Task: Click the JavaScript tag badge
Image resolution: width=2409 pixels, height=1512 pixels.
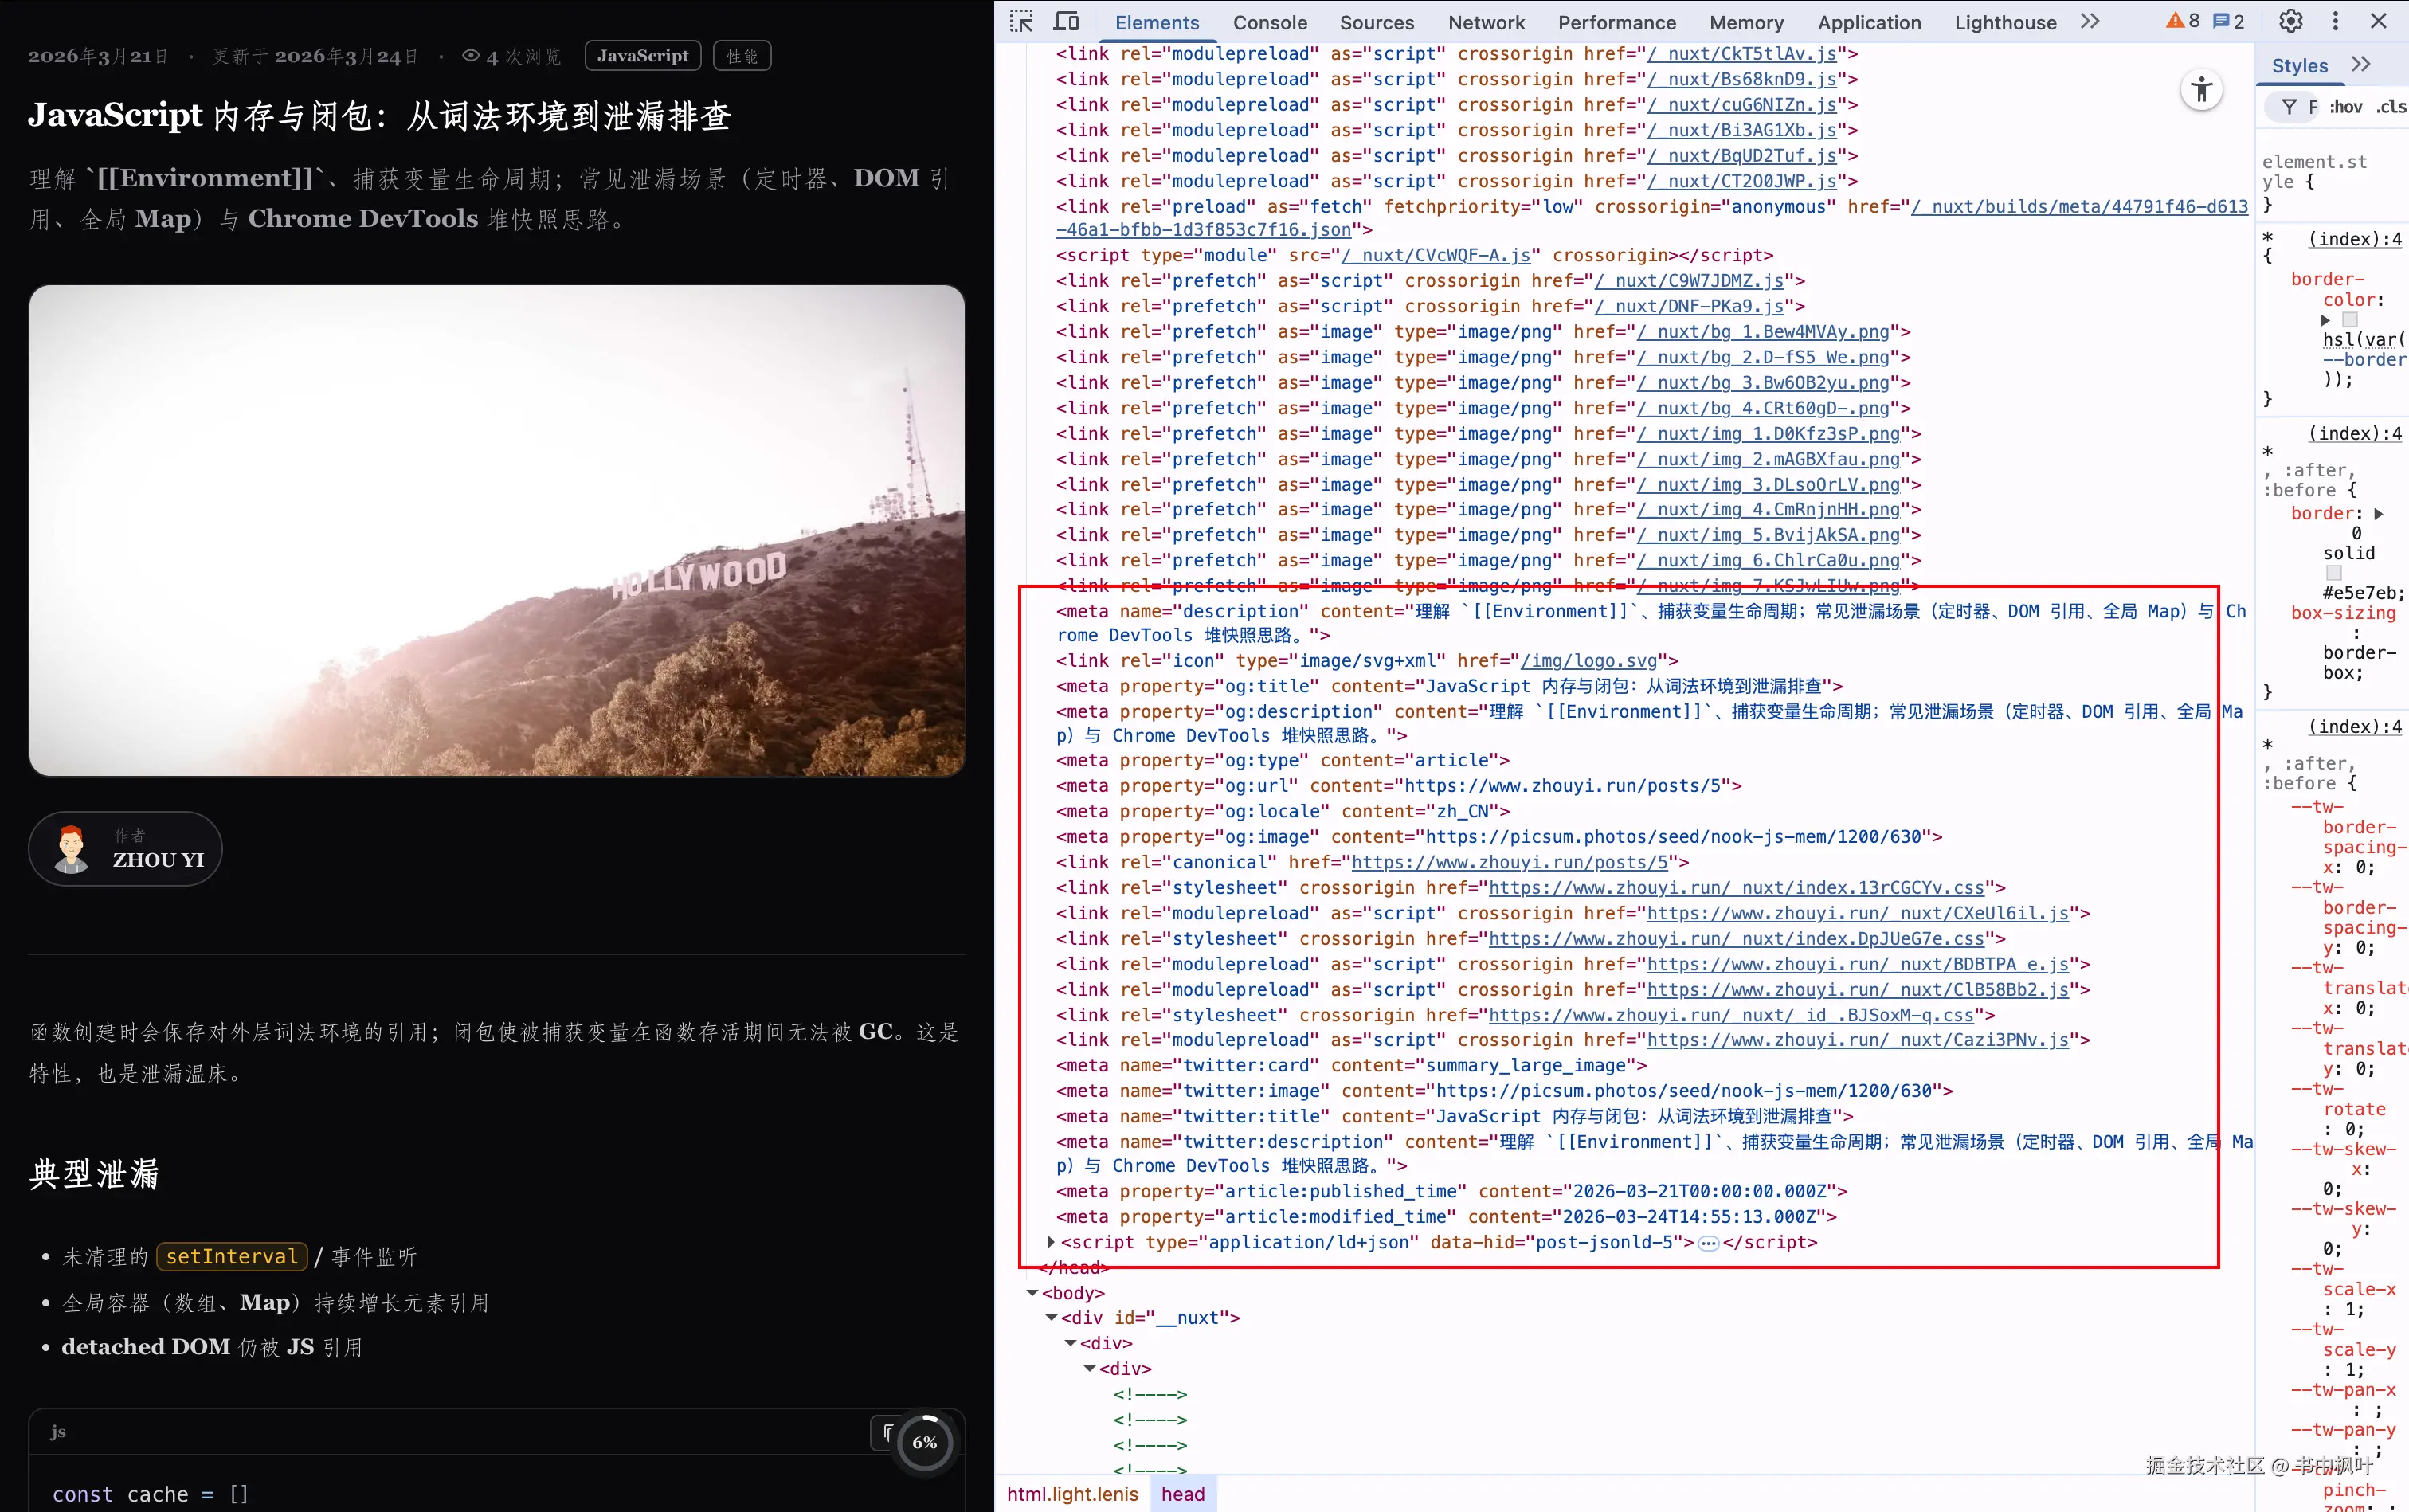Action: point(642,56)
